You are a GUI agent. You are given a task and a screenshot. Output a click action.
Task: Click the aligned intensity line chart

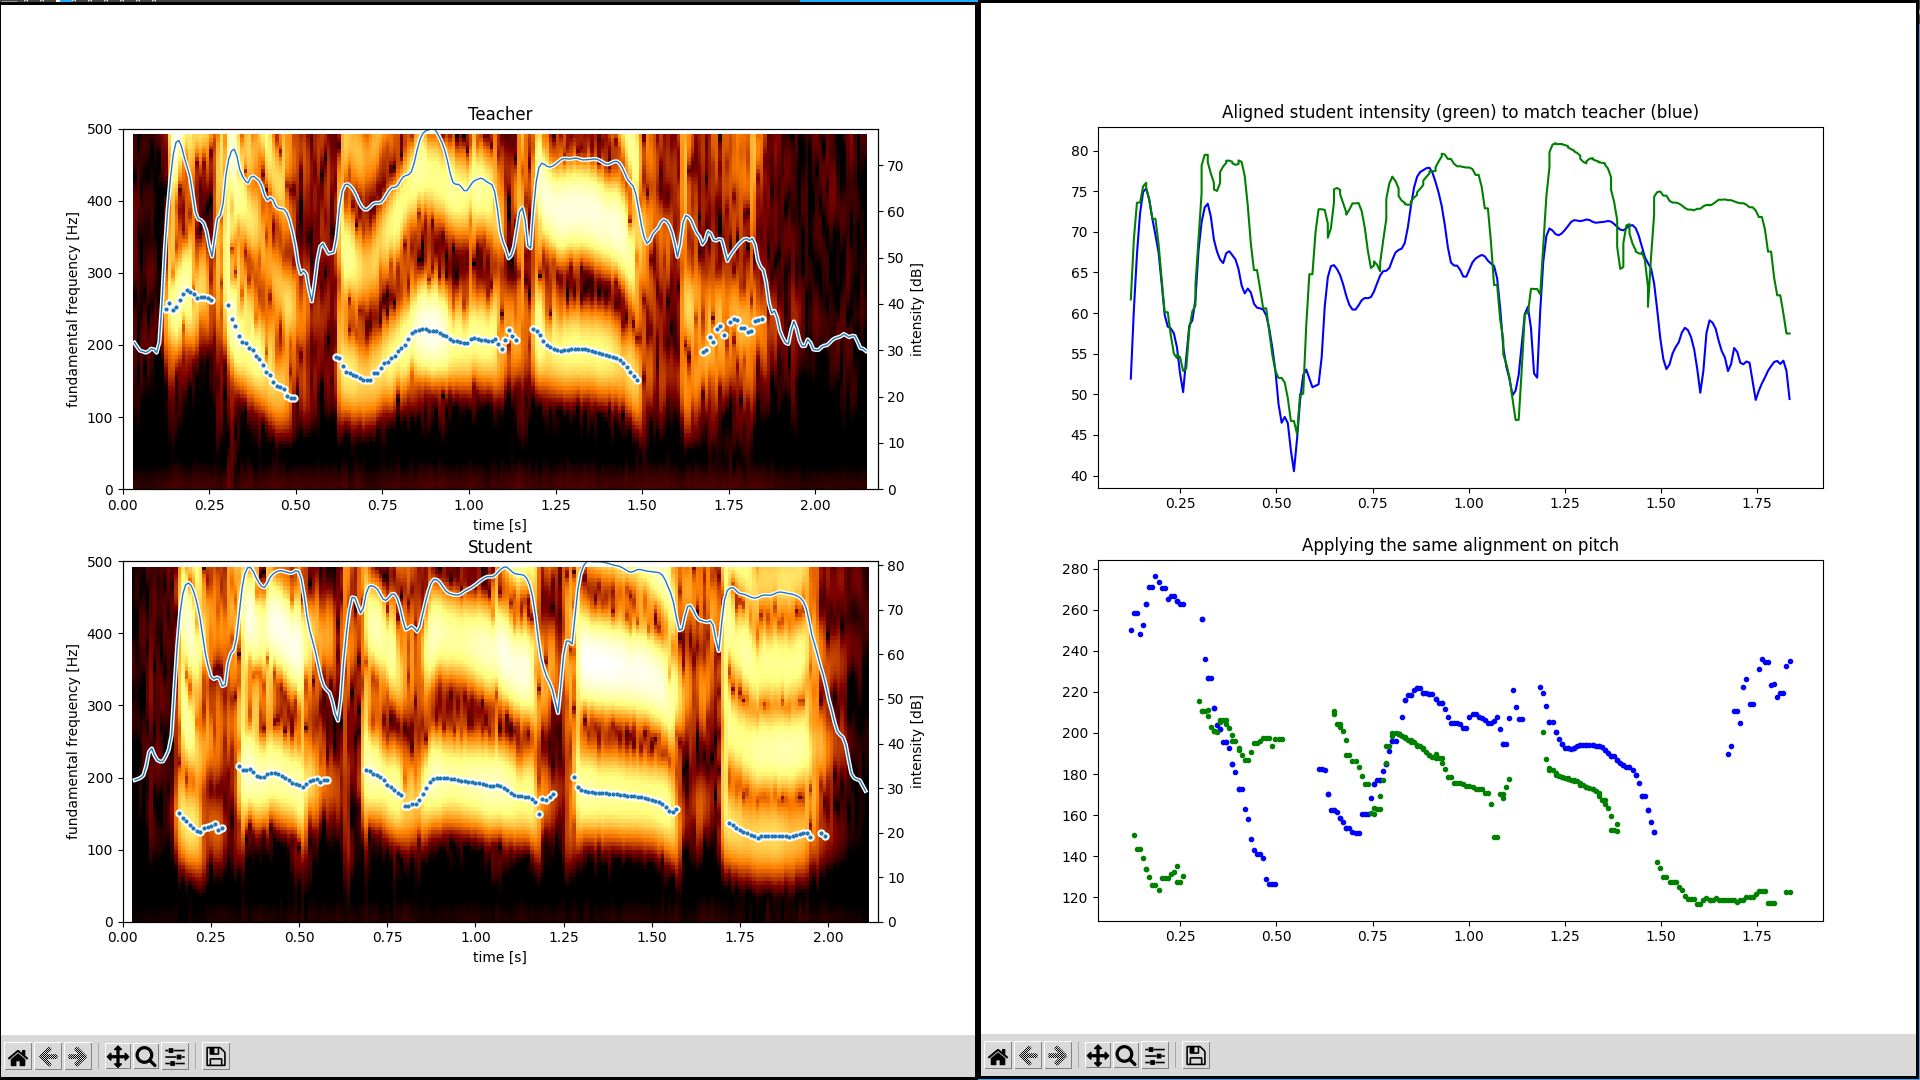pyautogui.click(x=1460, y=308)
